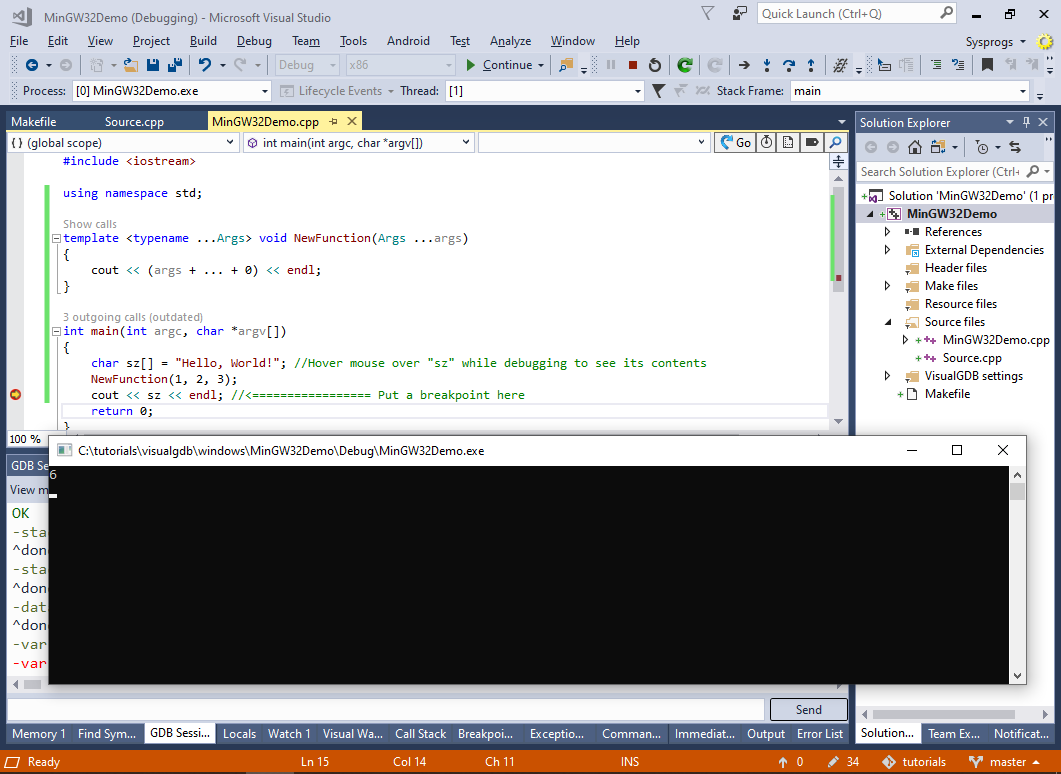The height and width of the screenshot is (774, 1061).
Task: Click the Step Over icon
Action: [789, 65]
